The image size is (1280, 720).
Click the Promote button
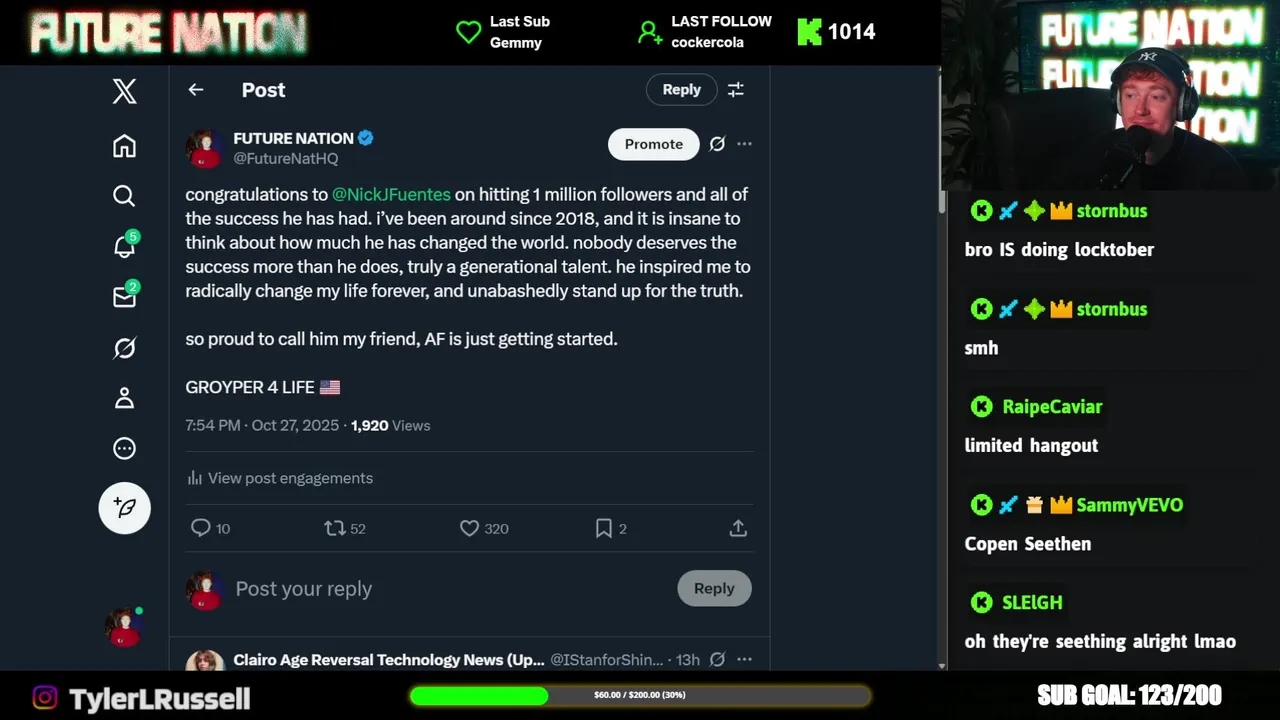(x=653, y=144)
